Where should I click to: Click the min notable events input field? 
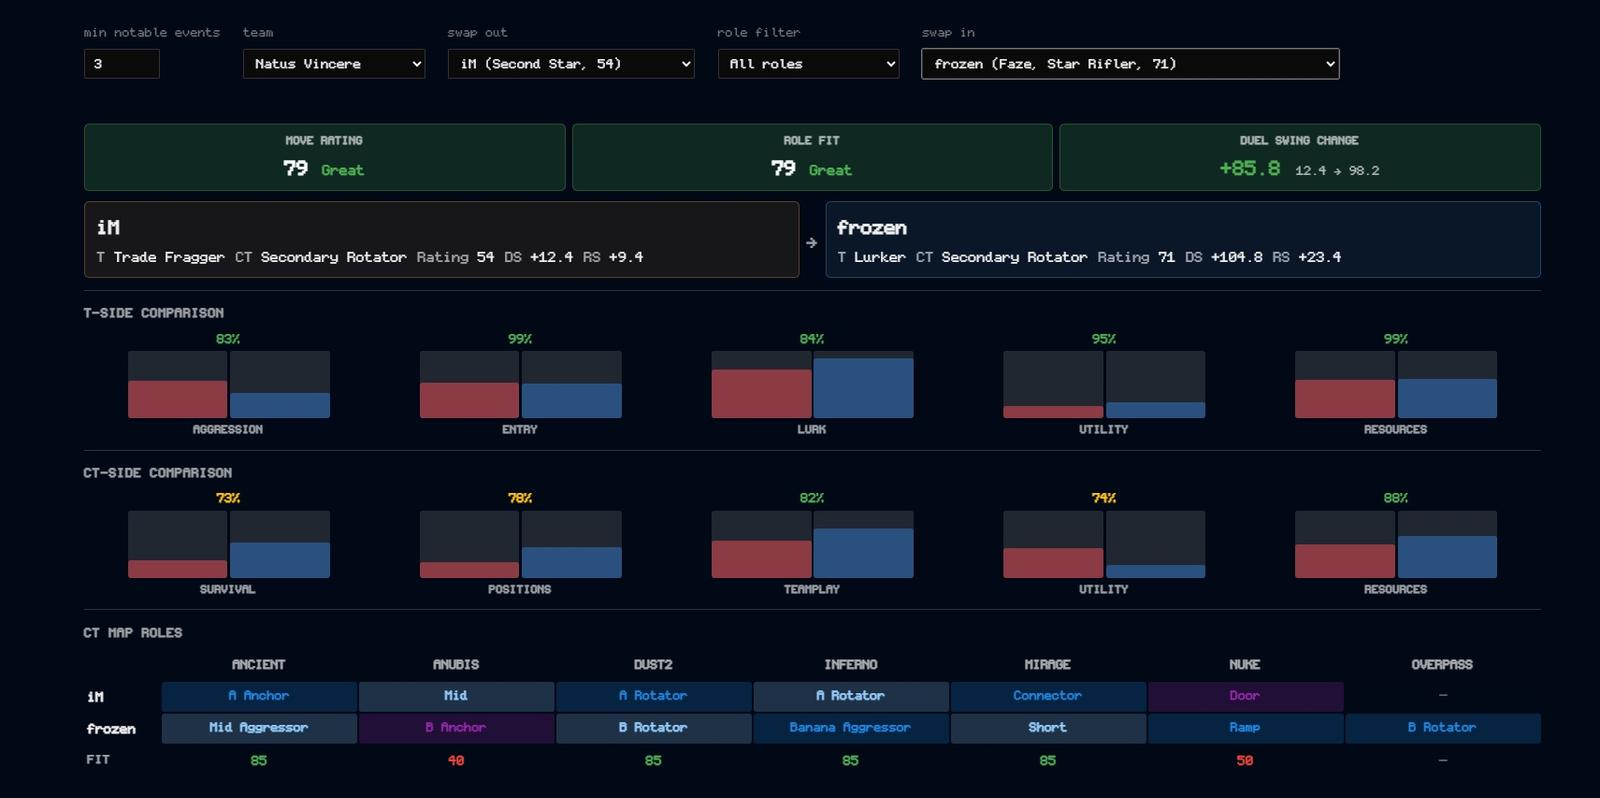coord(122,64)
